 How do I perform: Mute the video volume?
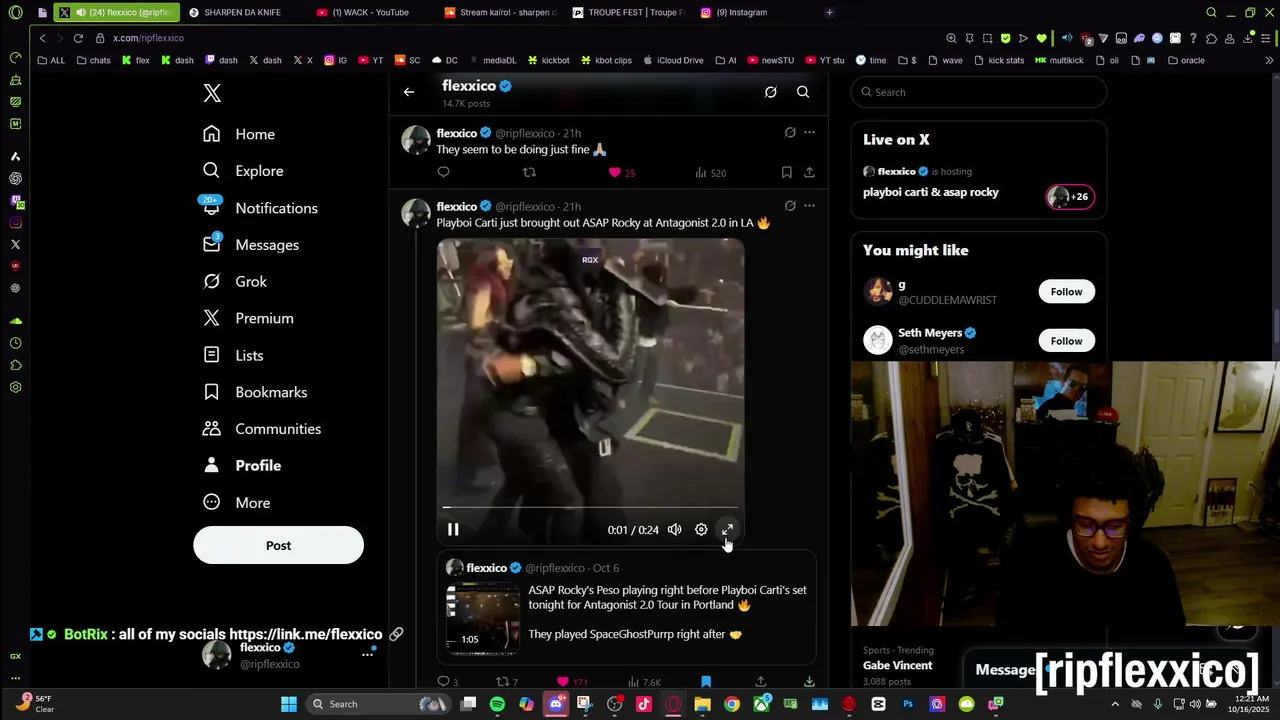click(x=675, y=530)
